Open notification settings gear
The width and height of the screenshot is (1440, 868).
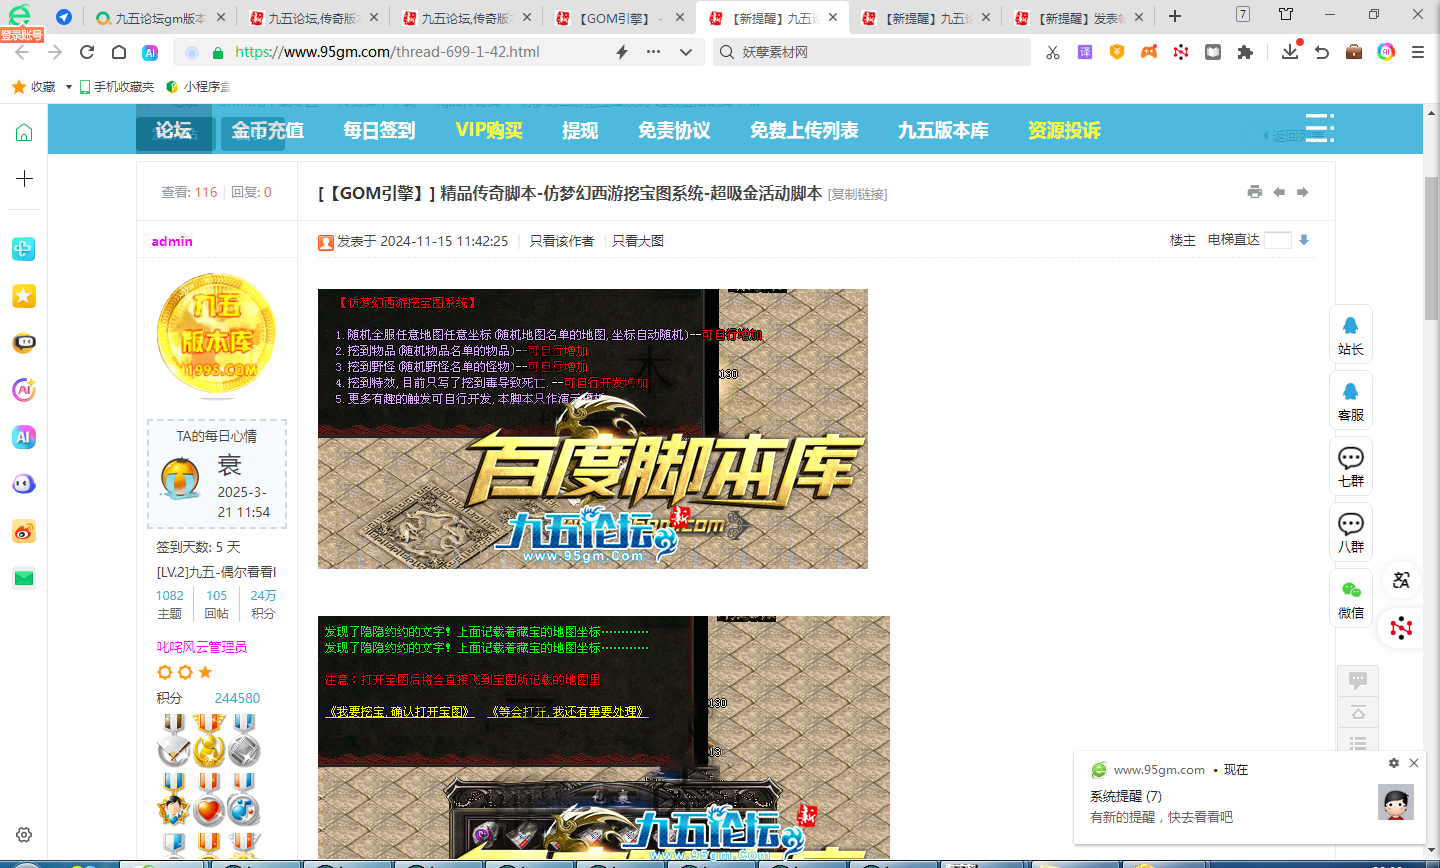click(x=1394, y=763)
